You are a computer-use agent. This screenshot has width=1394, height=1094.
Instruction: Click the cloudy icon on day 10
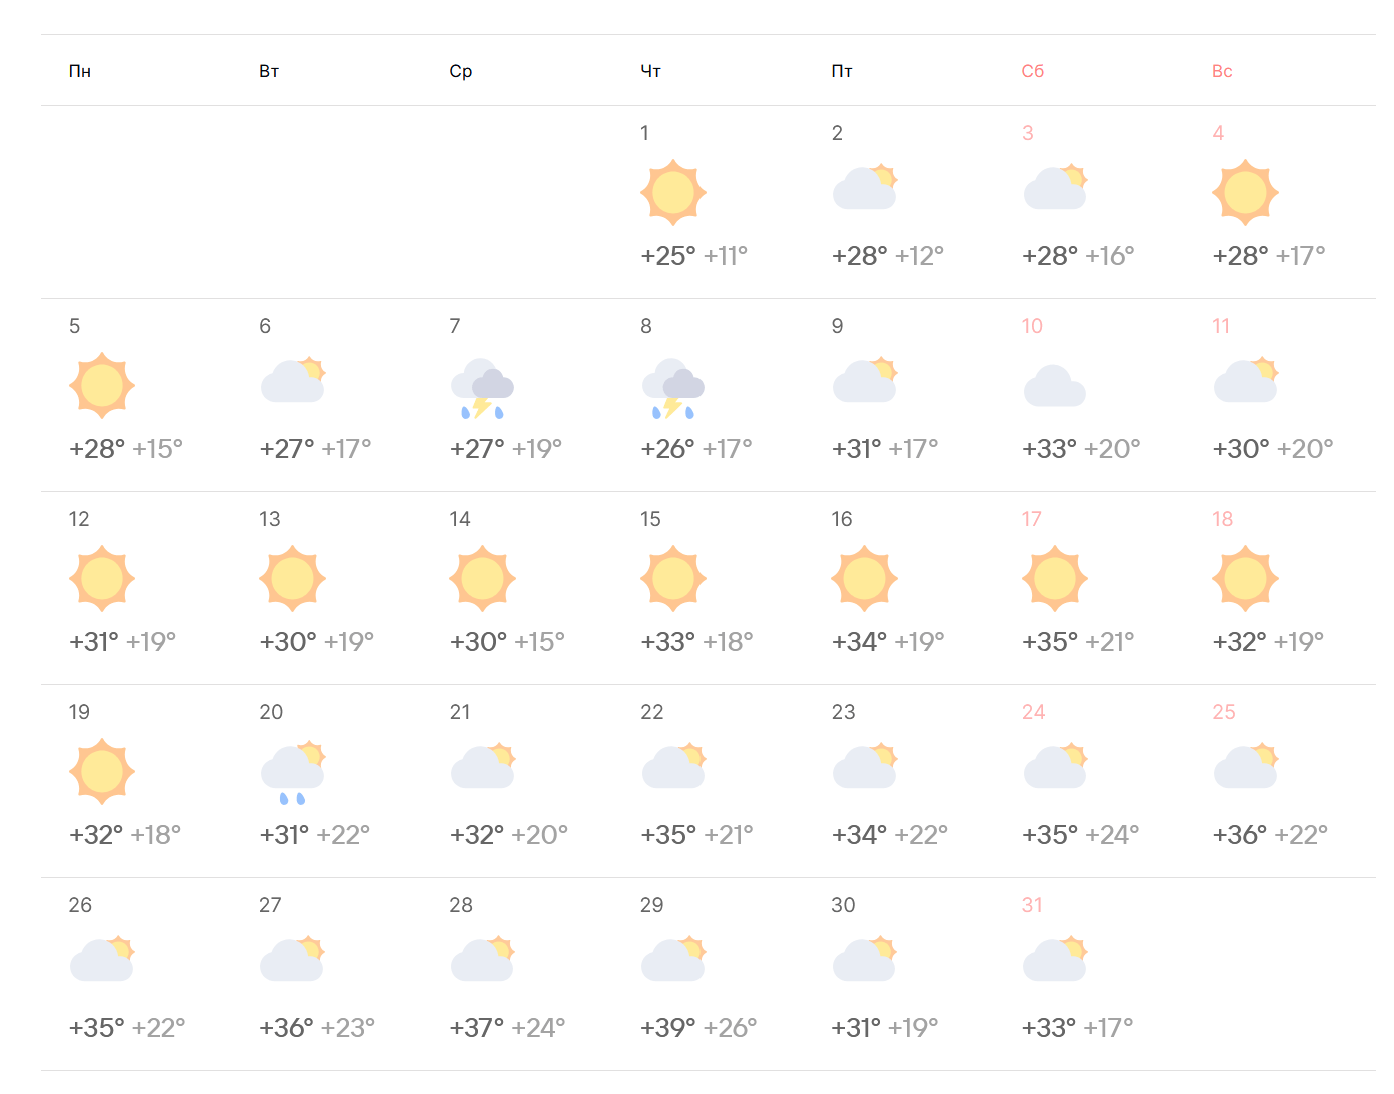[x=1054, y=386]
